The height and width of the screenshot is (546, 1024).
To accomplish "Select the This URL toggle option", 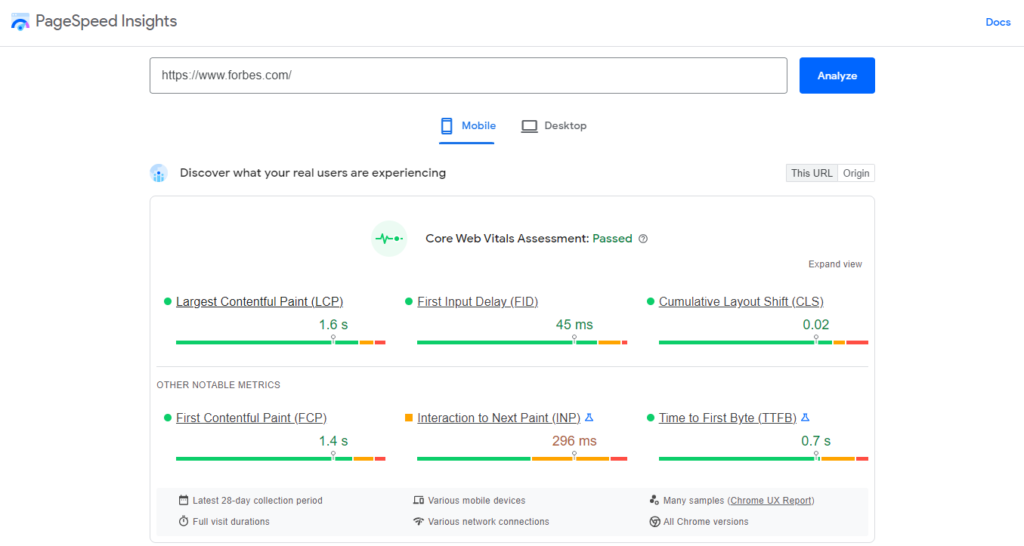I will click(x=812, y=173).
